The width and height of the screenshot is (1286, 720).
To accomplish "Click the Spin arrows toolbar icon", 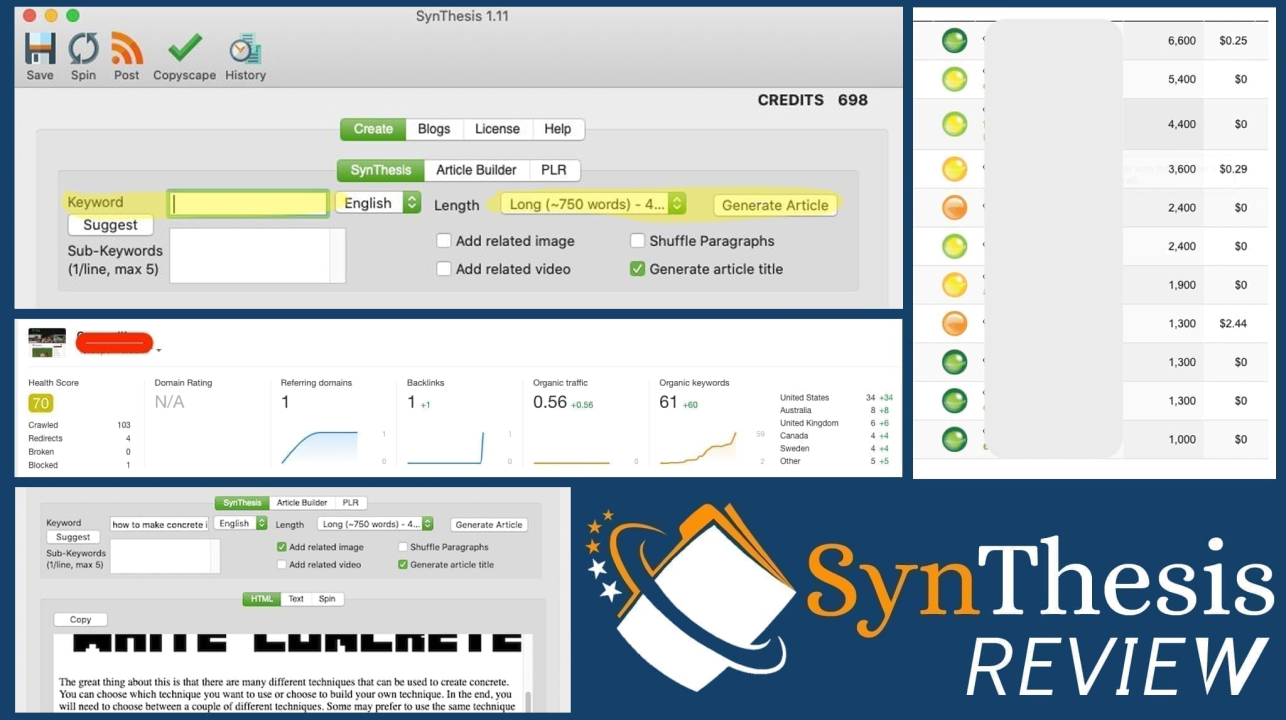I will pyautogui.click(x=83, y=48).
